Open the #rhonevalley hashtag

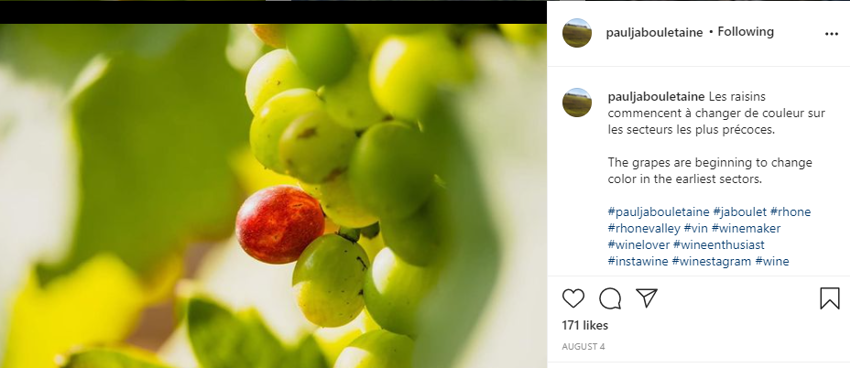[644, 228]
